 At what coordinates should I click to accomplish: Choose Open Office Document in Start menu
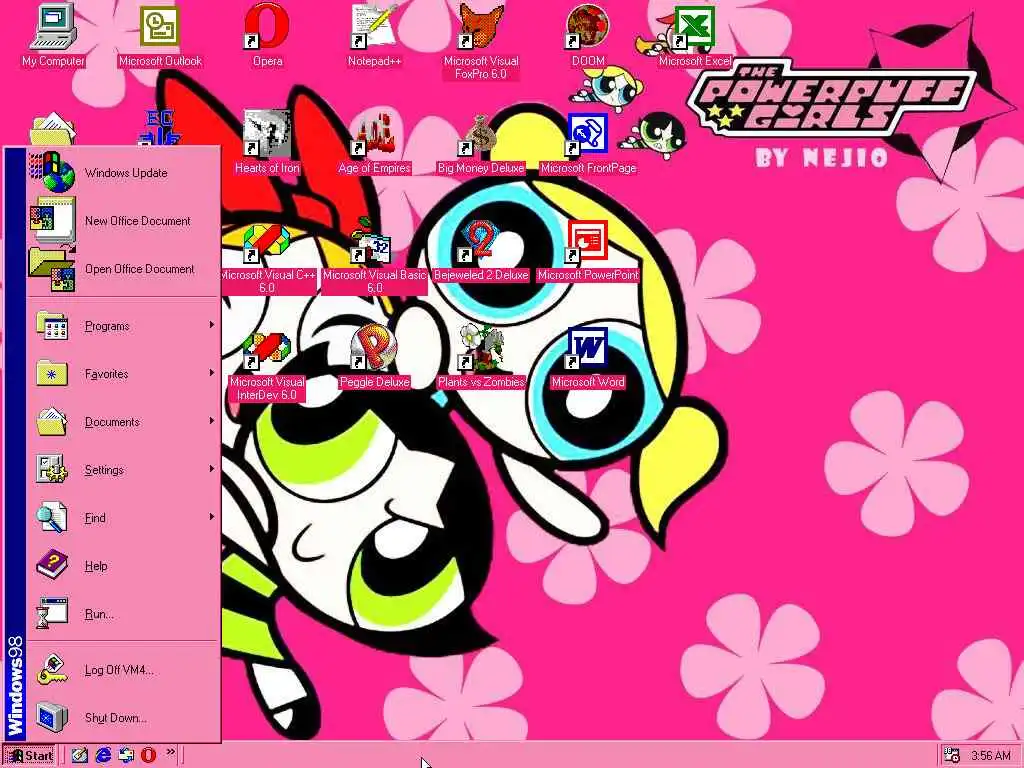pyautogui.click(x=123, y=269)
